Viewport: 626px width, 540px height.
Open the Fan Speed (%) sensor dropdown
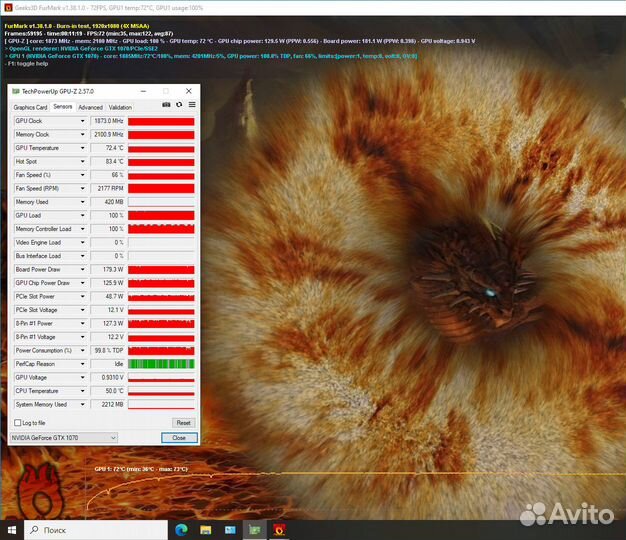[x=83, y=175]
